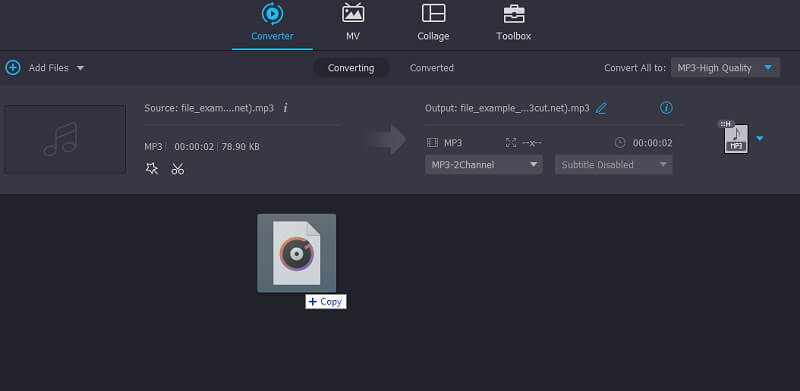Image resolution: width=800 pixels, height=391 pixels.
Task: Open the MP3-2Channel audio track dropdown
Action: tap(484, 164)
